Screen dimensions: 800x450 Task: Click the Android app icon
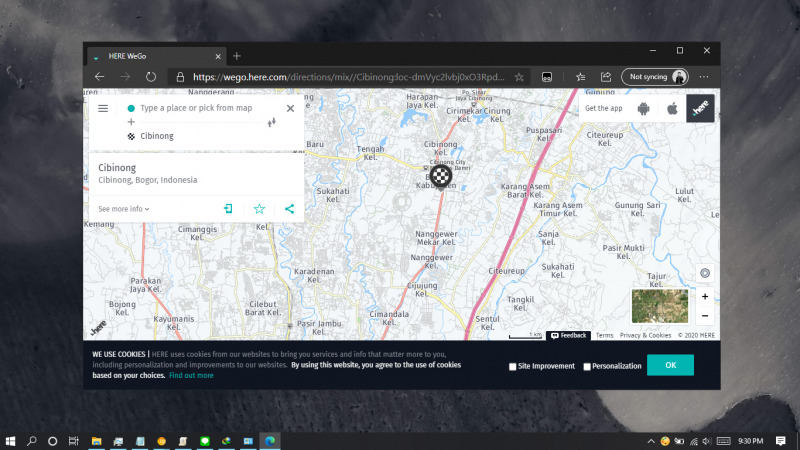tap(643, 108)
